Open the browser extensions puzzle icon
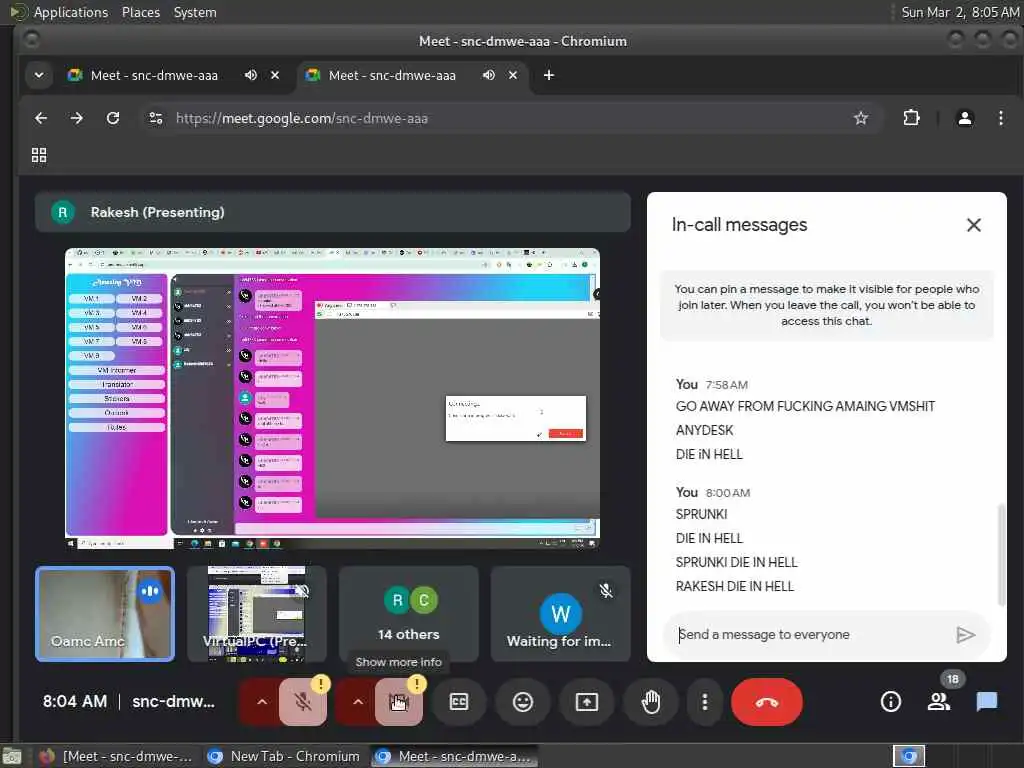The width and height of the screenshot is (1024, 768). coord(911,118)
